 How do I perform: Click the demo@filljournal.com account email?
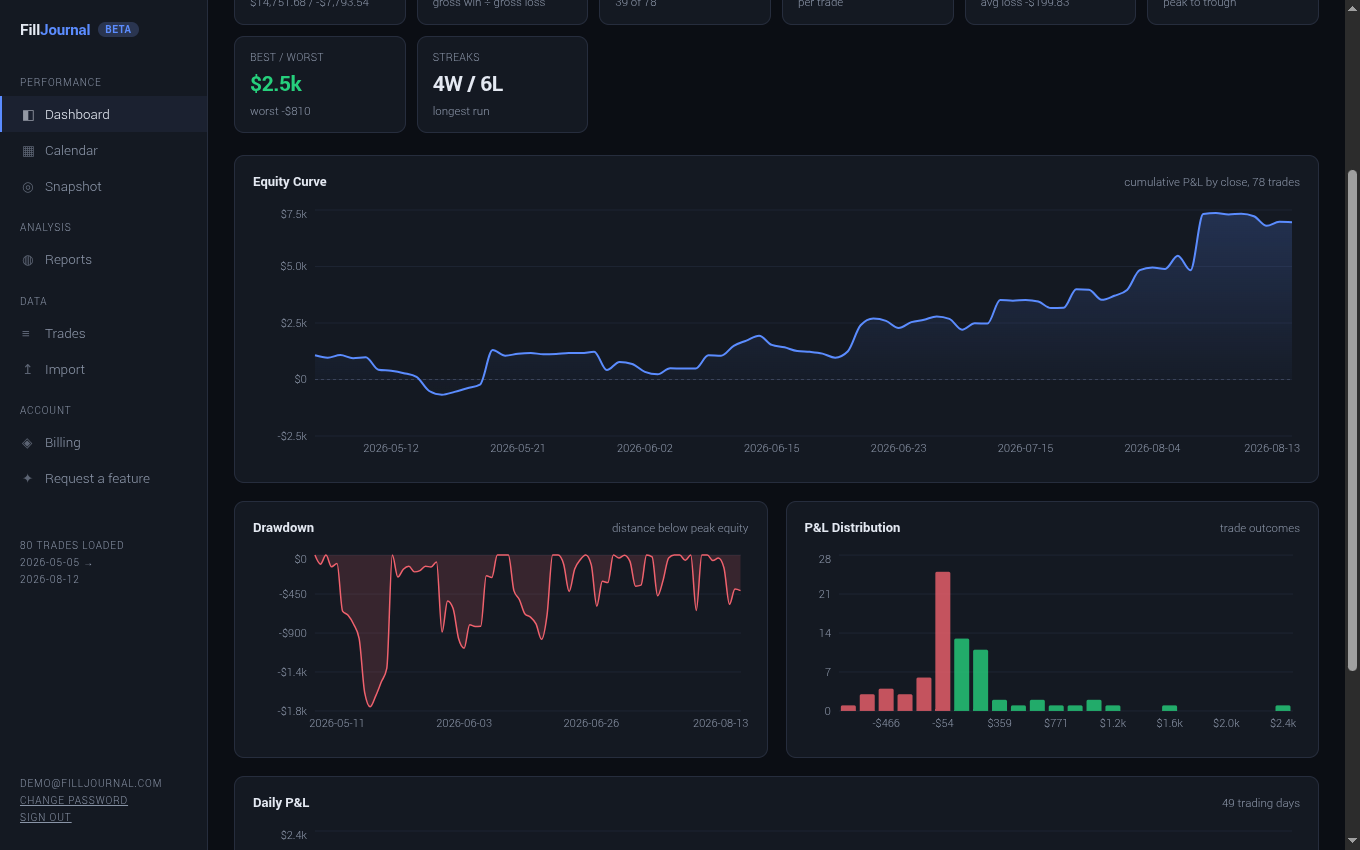coord(91,783)
